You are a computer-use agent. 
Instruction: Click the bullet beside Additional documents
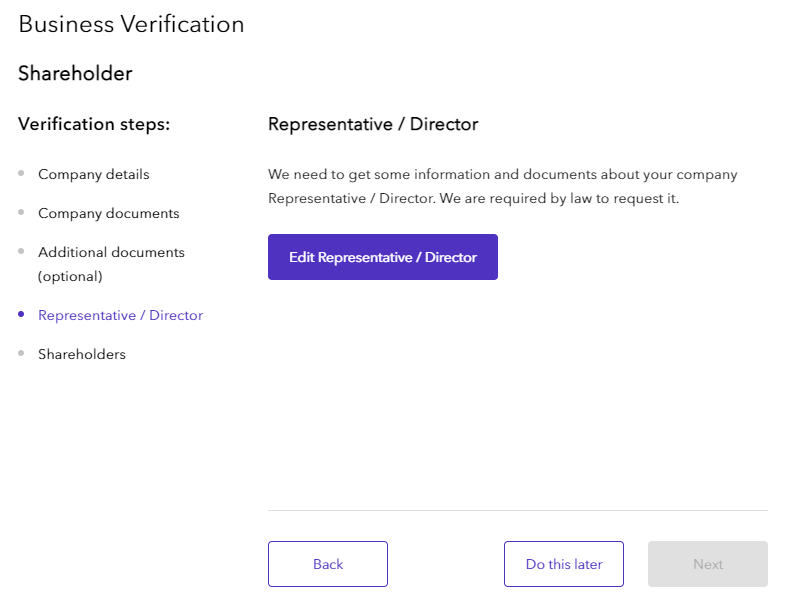(x=21, y=252)
